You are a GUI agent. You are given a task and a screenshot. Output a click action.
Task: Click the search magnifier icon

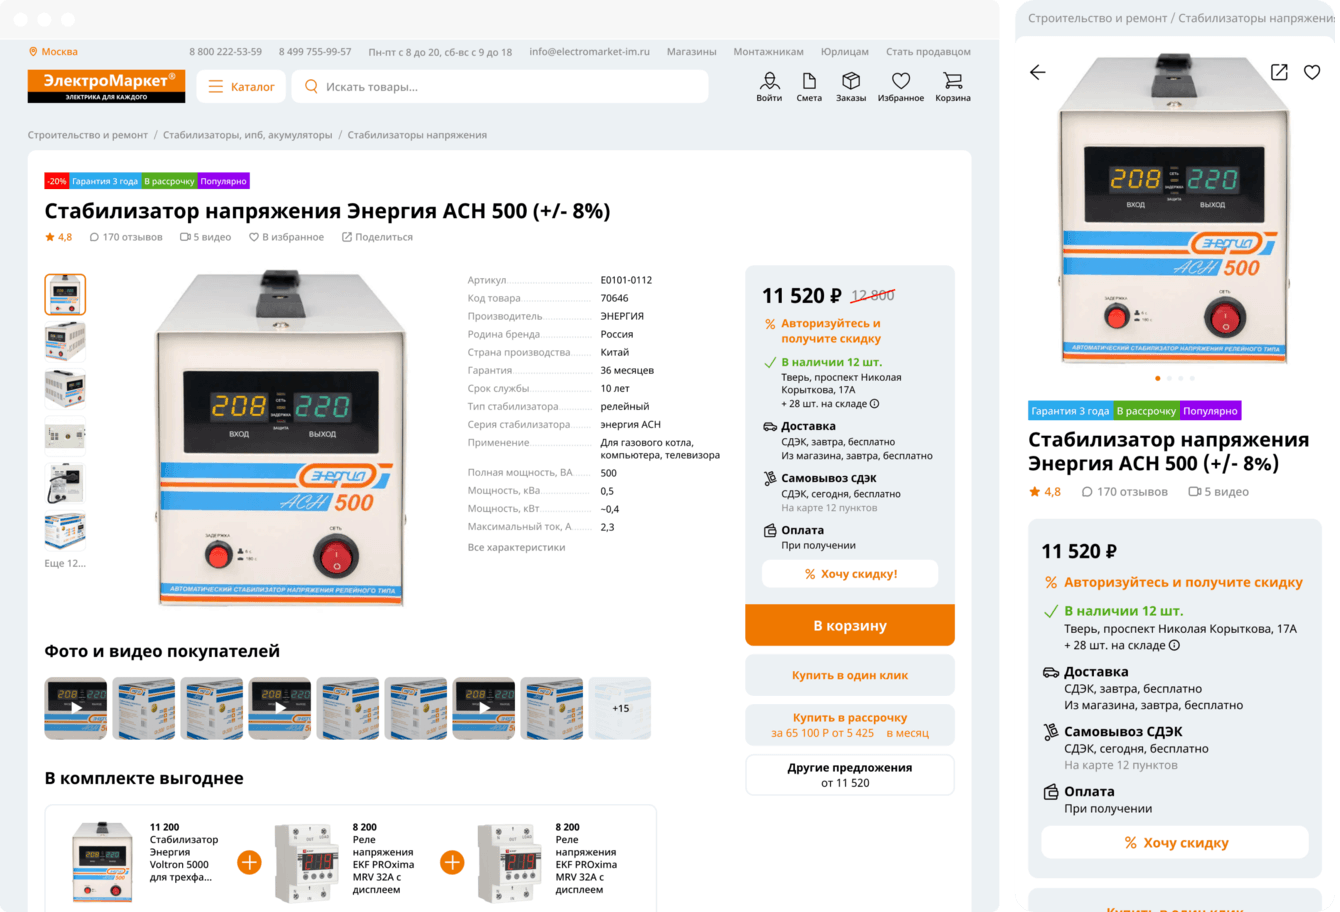point(311,87)
